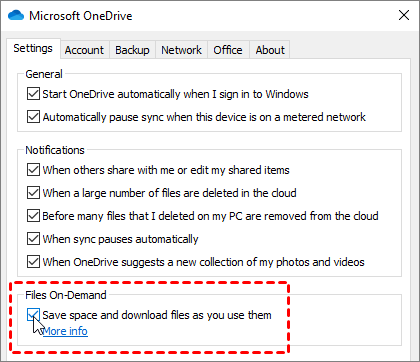Open the More info link
Viewport: 420px width, 362px height.
click(65, 331)
